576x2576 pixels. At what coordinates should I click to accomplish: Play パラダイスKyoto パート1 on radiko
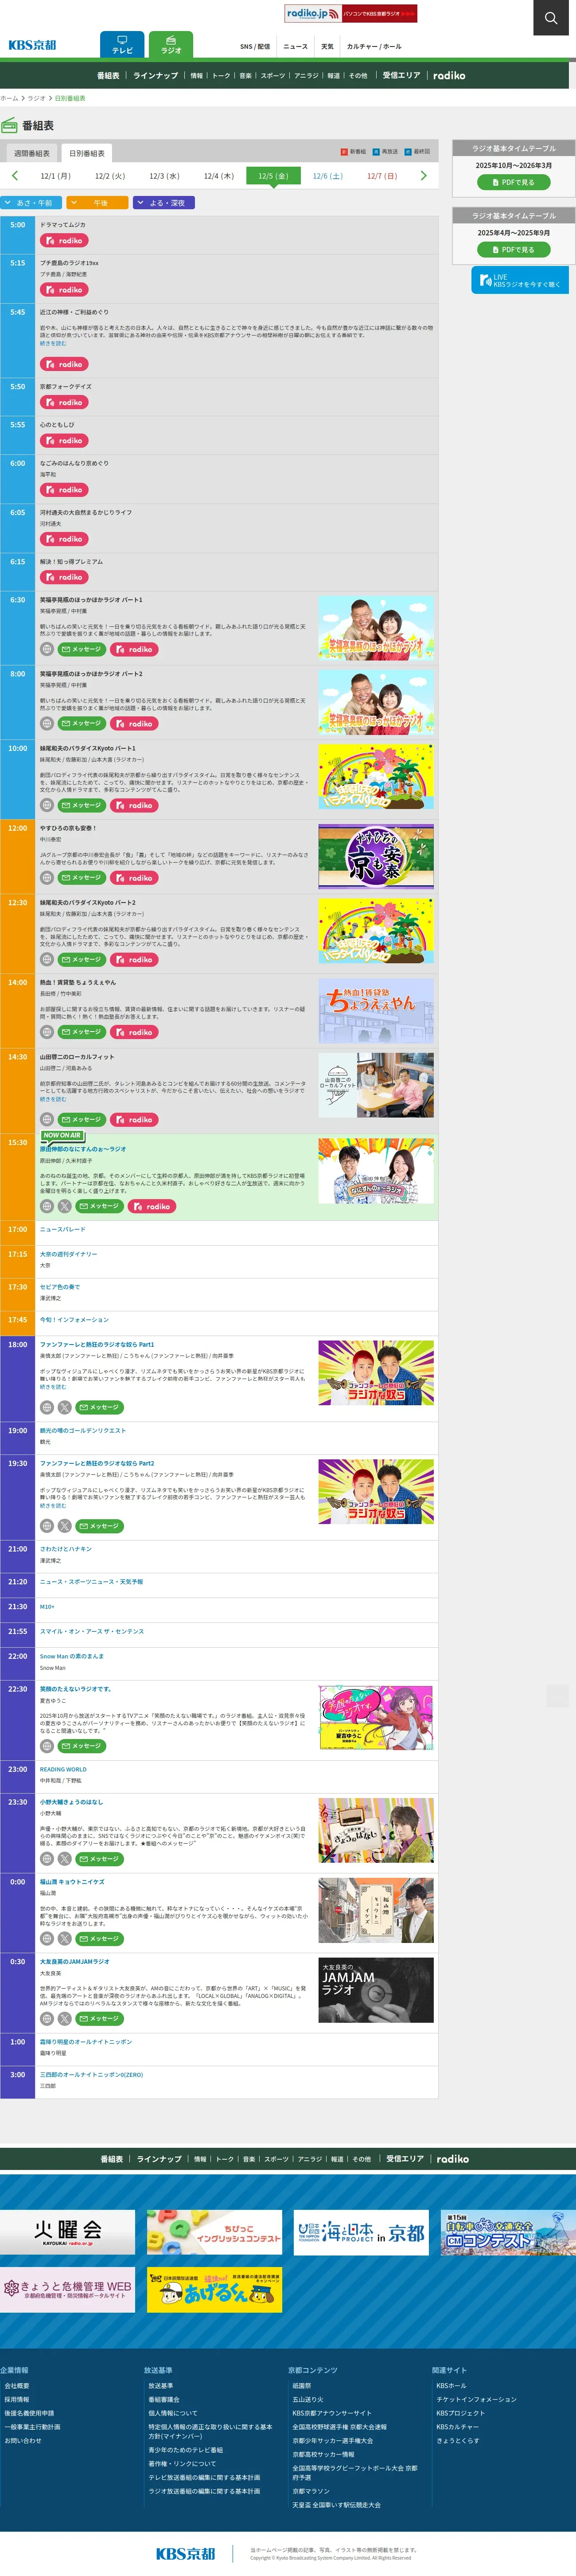(x=134, y=806)
